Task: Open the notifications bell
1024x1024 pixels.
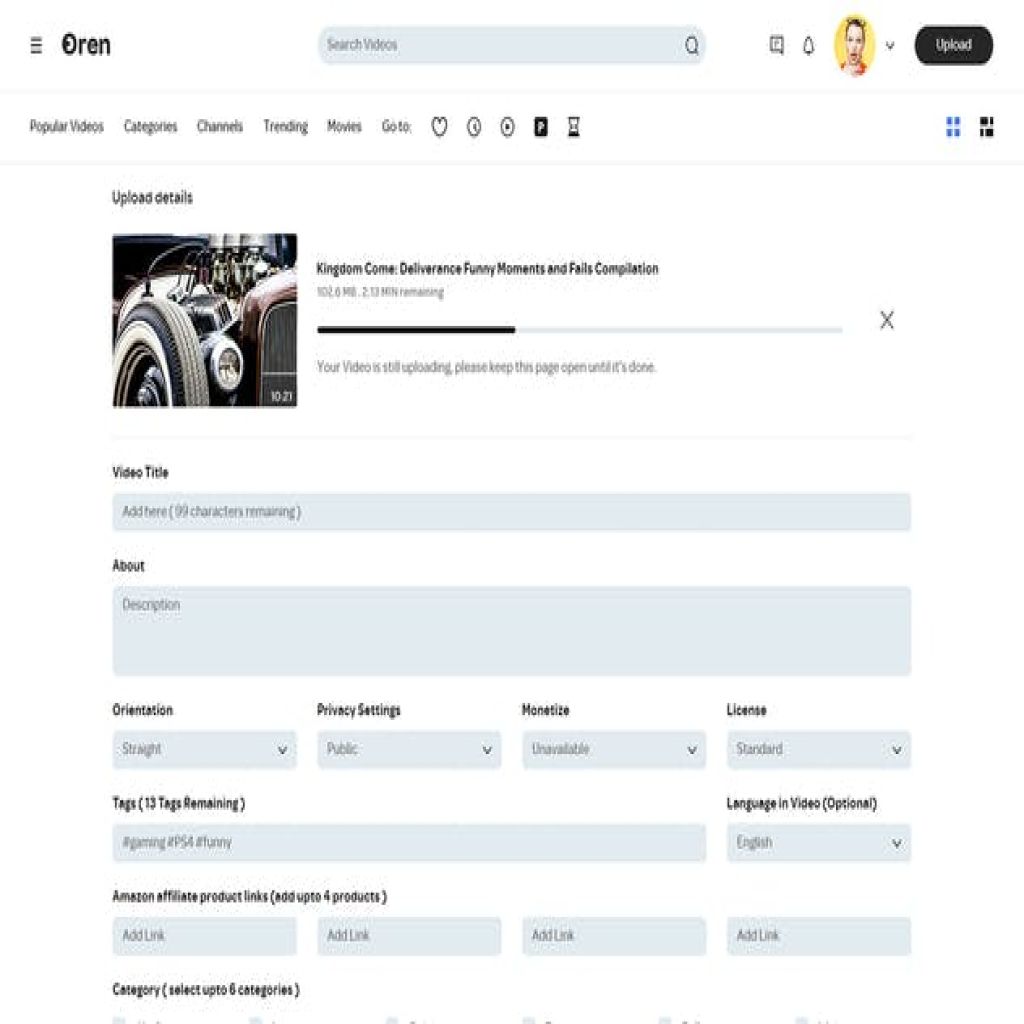Action: (809, 46)
